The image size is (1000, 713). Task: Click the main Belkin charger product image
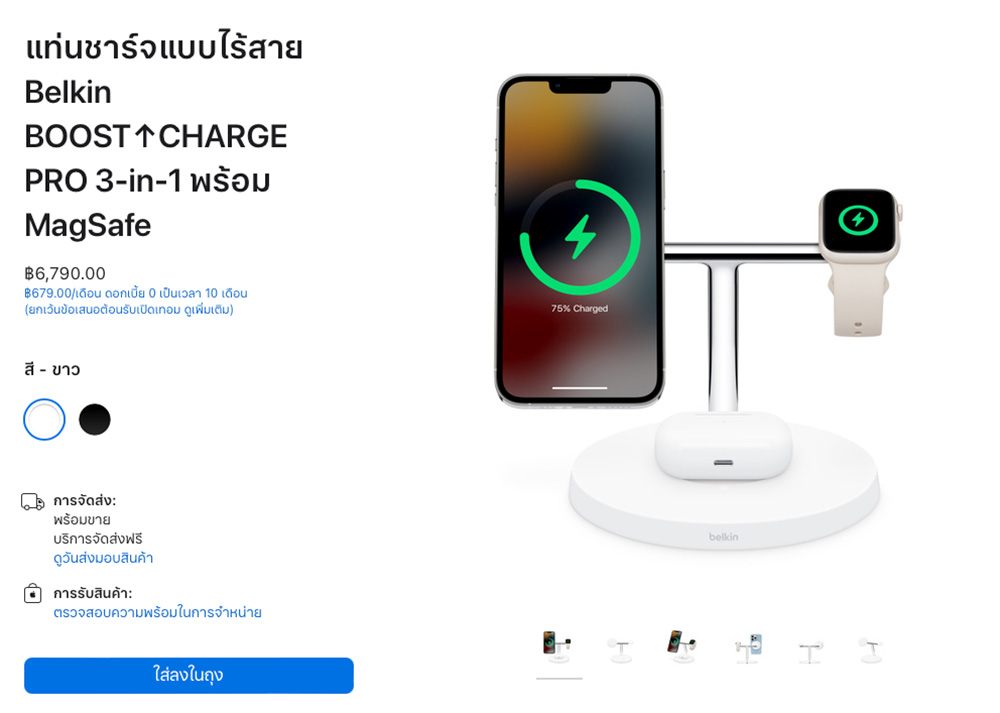(700, 312)
